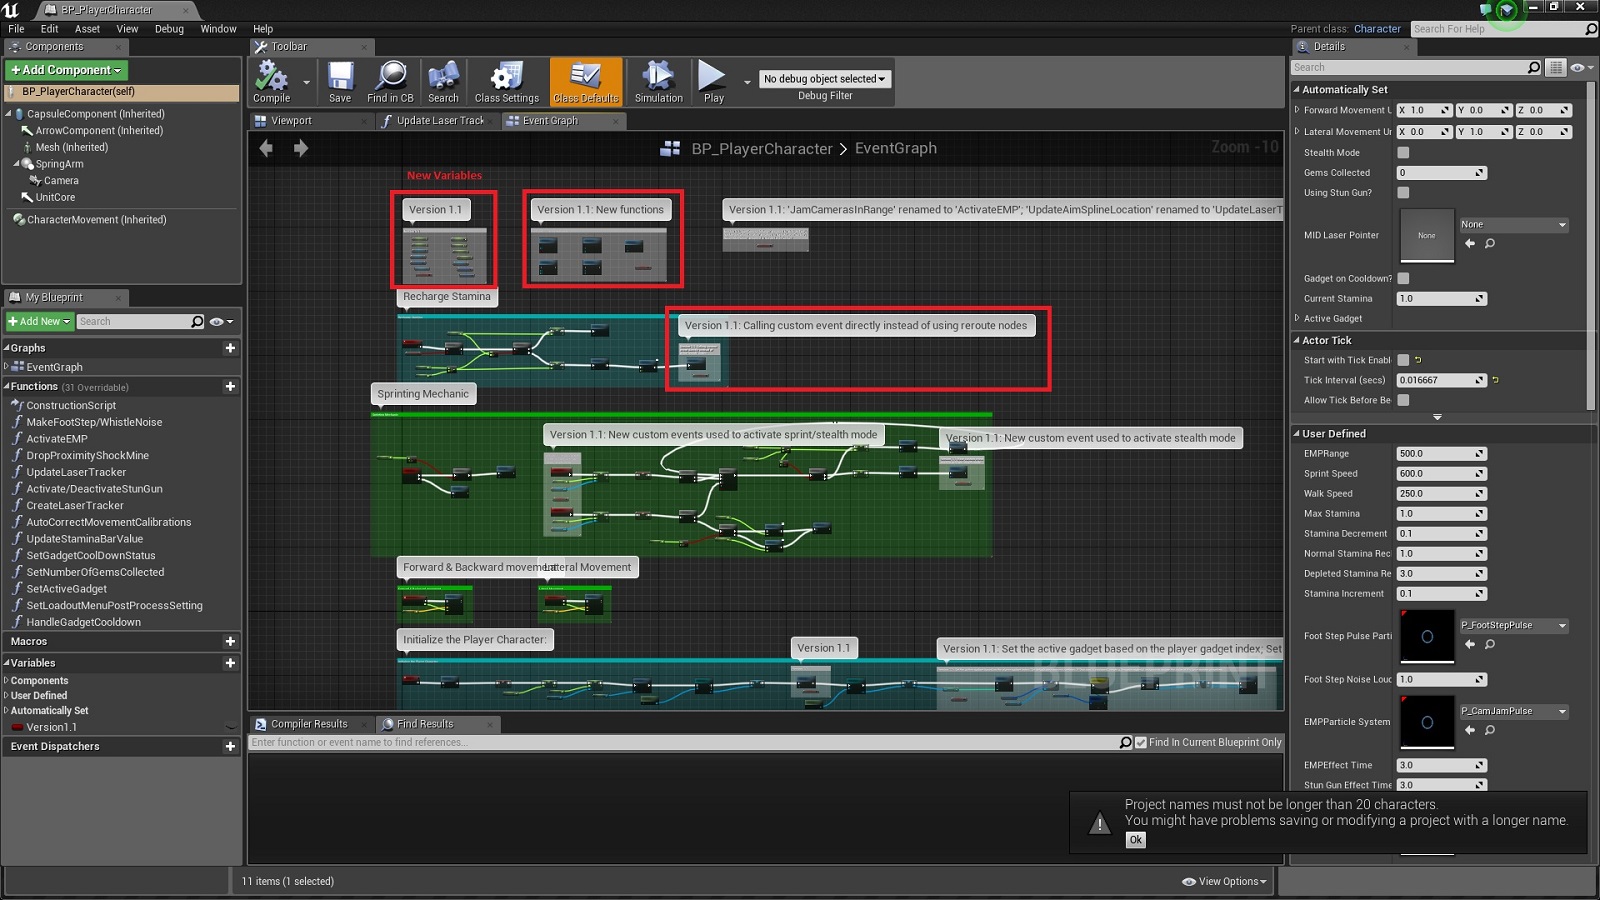Image resolution: width=1600 pixels, height=900 pixels.
Task: Open Add Component dropdown
Action: (x=66, y=70)
